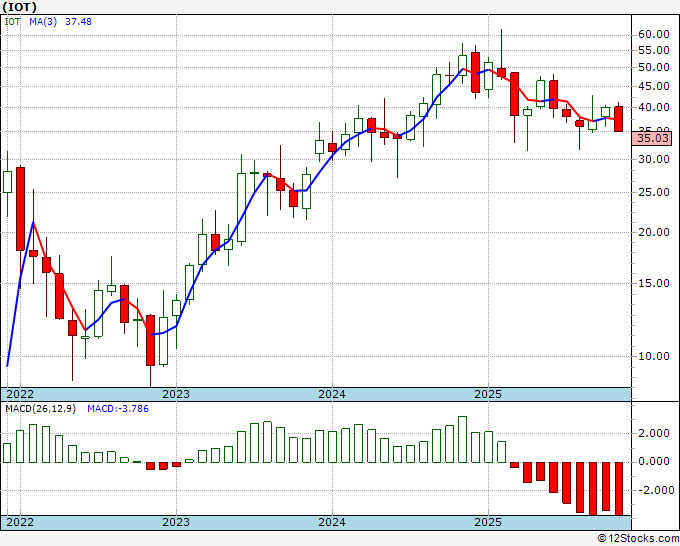Click the 30.00 price axis label
The width and height of the screenshot is (680, 546).
(654, 159)
